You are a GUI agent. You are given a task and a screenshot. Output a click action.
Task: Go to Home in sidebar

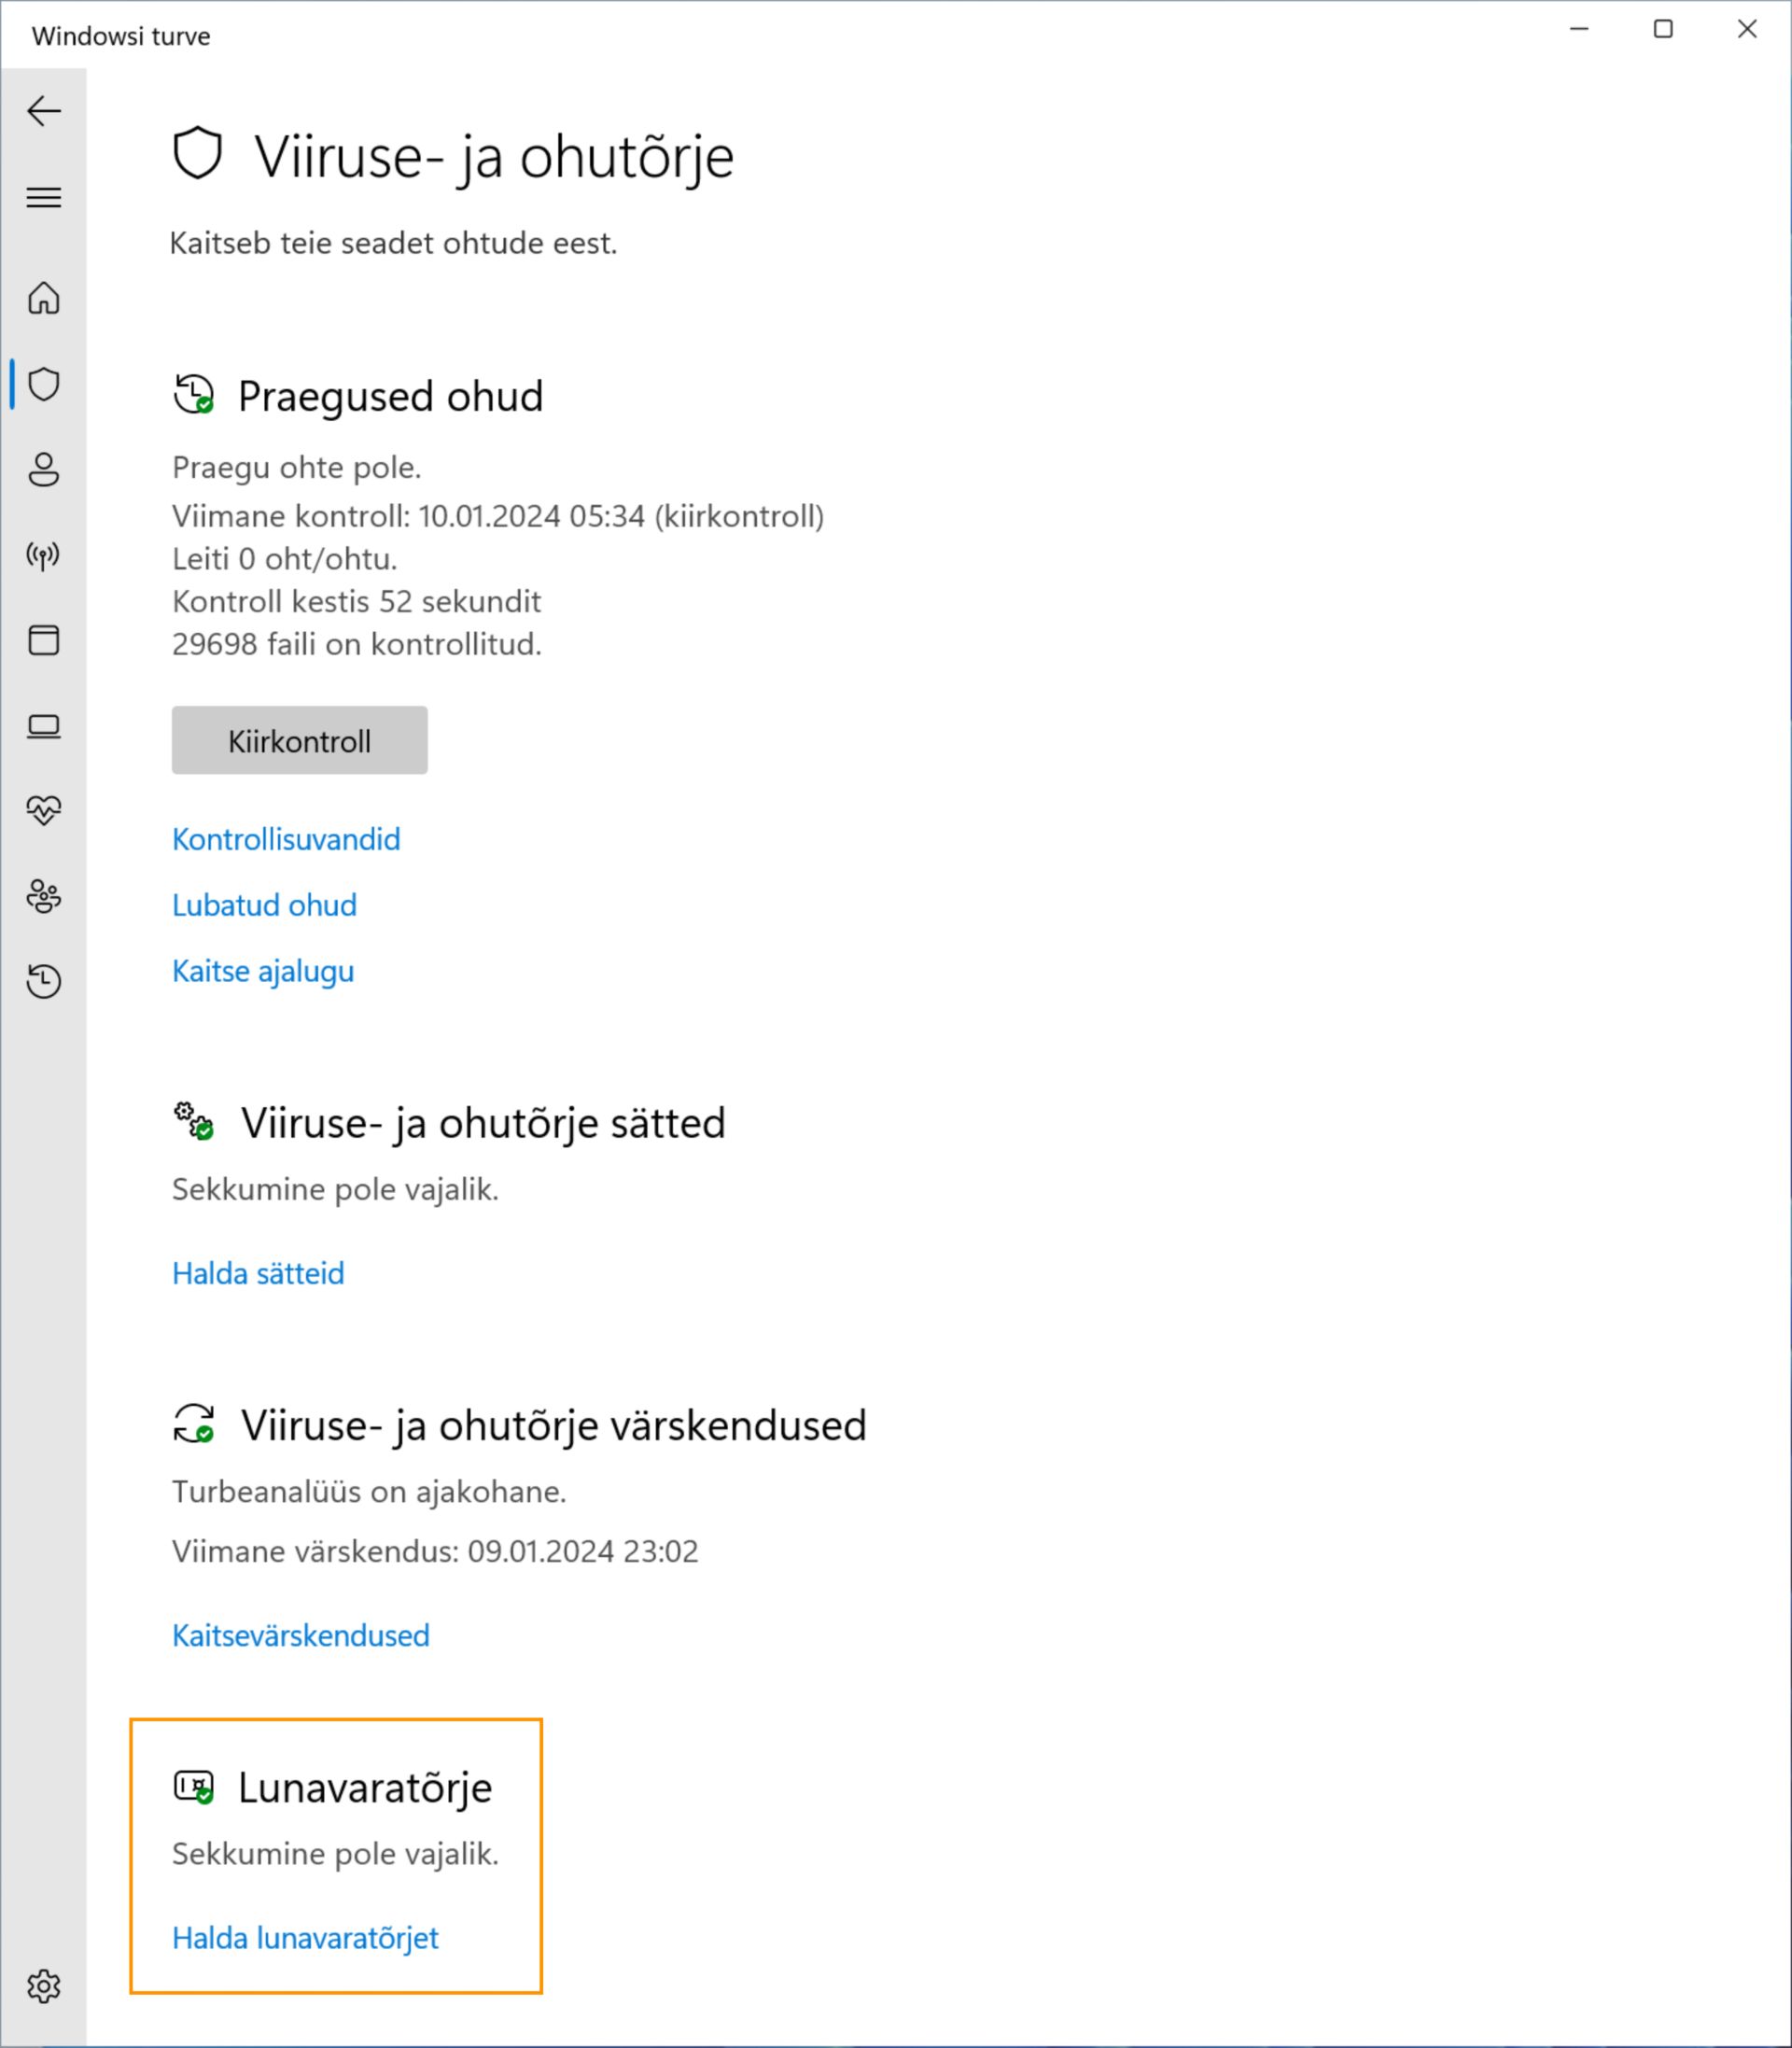(x=44, y=298)
